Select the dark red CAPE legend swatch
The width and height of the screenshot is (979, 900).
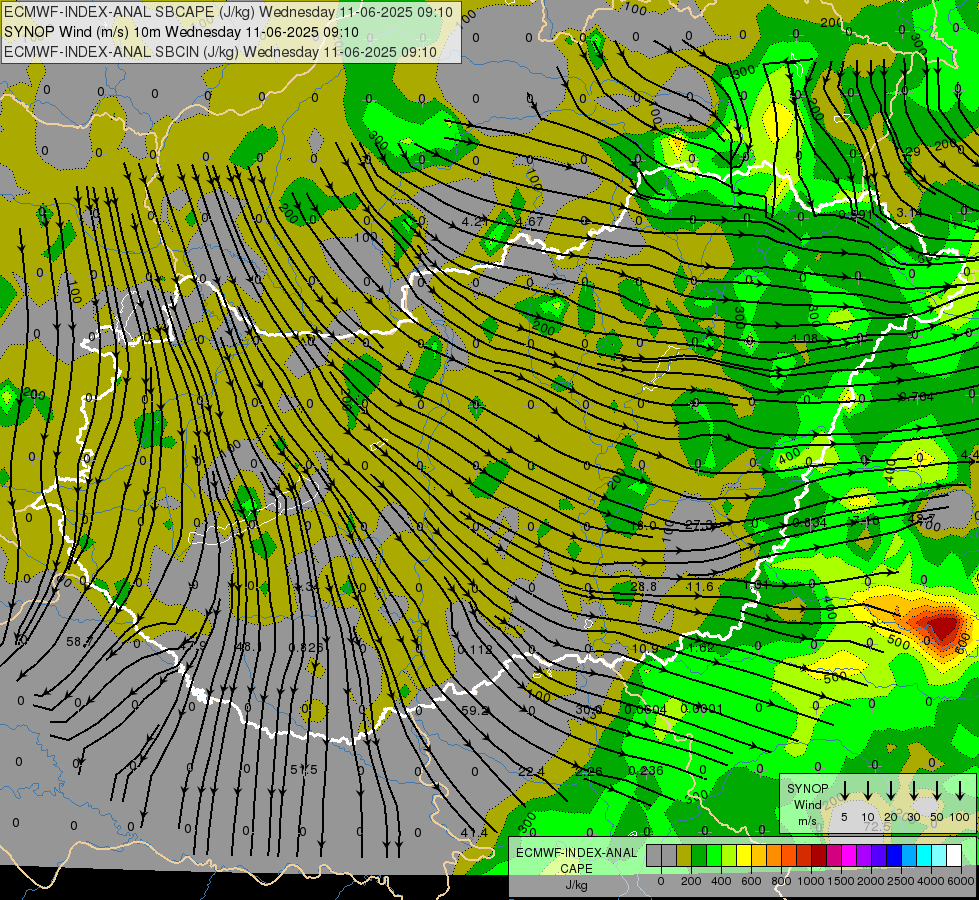[x=819, y=855]
